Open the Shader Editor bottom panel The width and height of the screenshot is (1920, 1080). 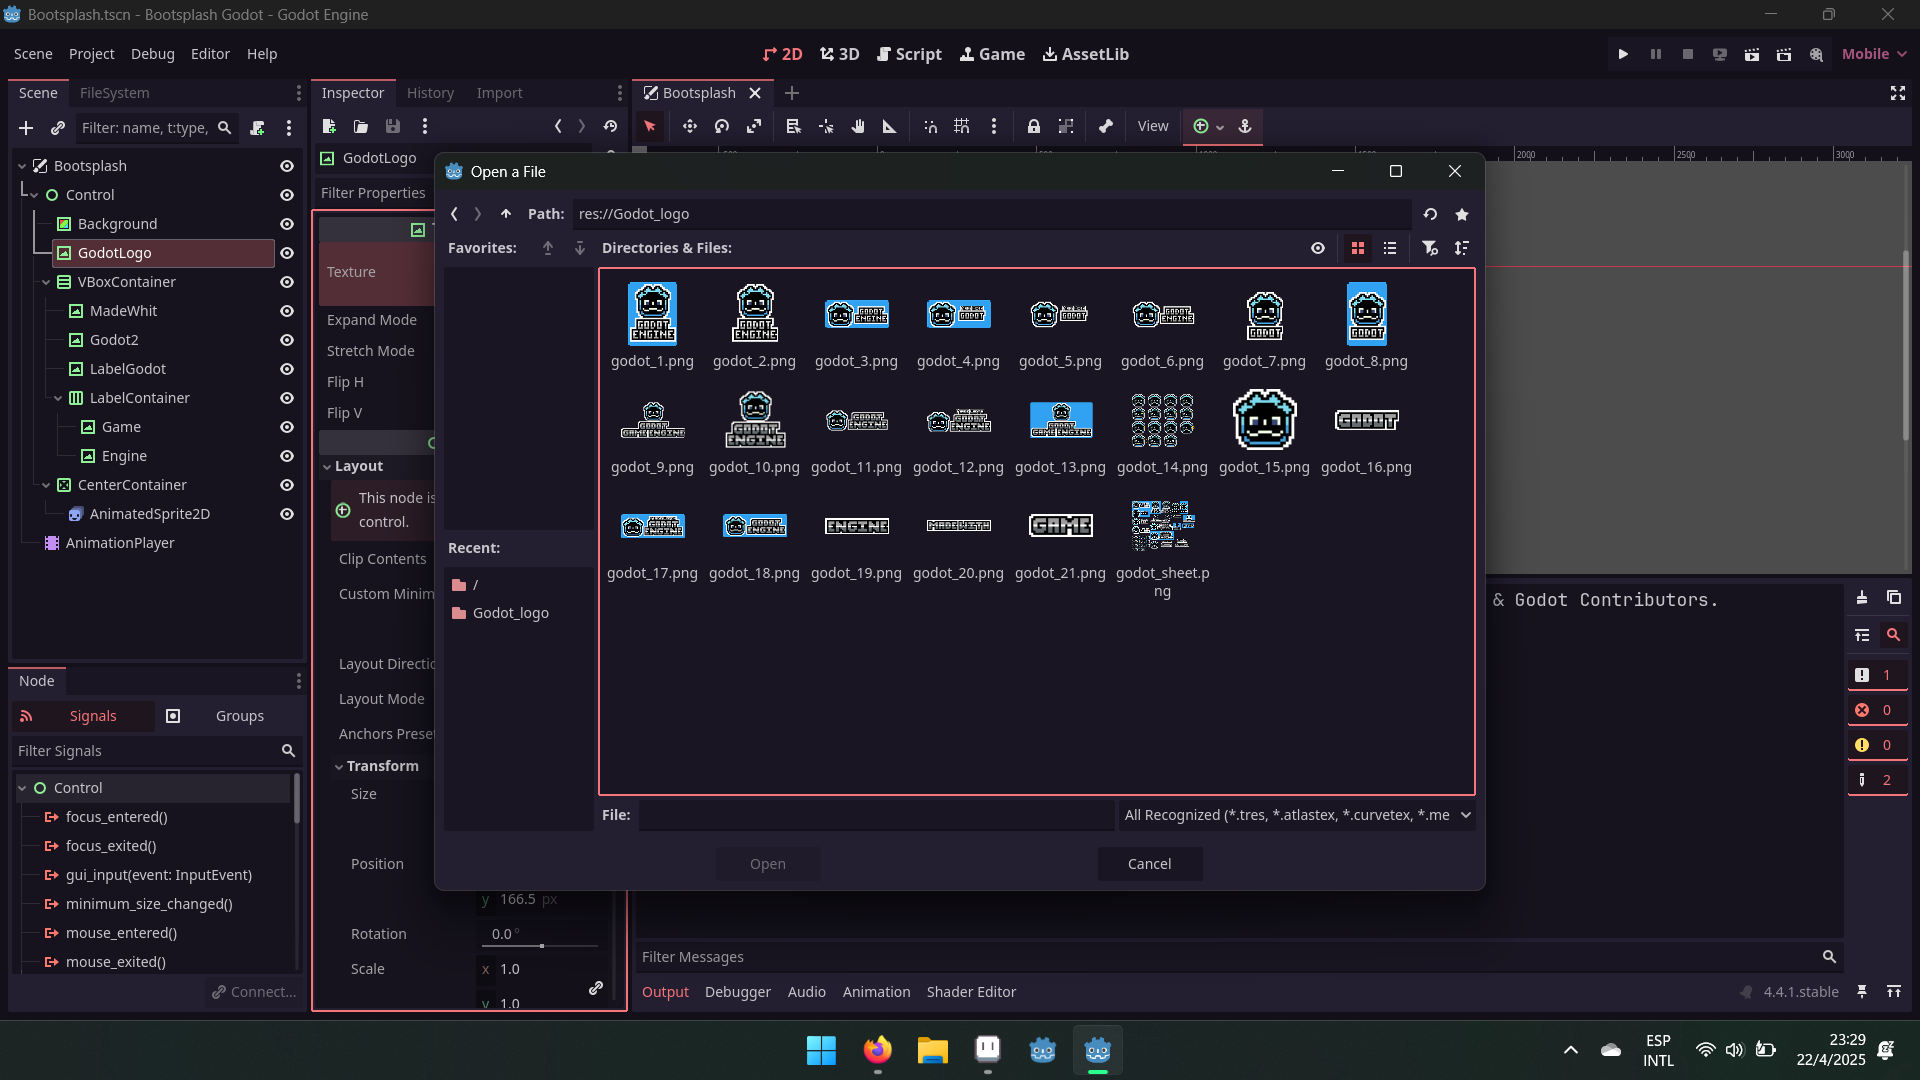pyautogui.click(x=971, y=992)
